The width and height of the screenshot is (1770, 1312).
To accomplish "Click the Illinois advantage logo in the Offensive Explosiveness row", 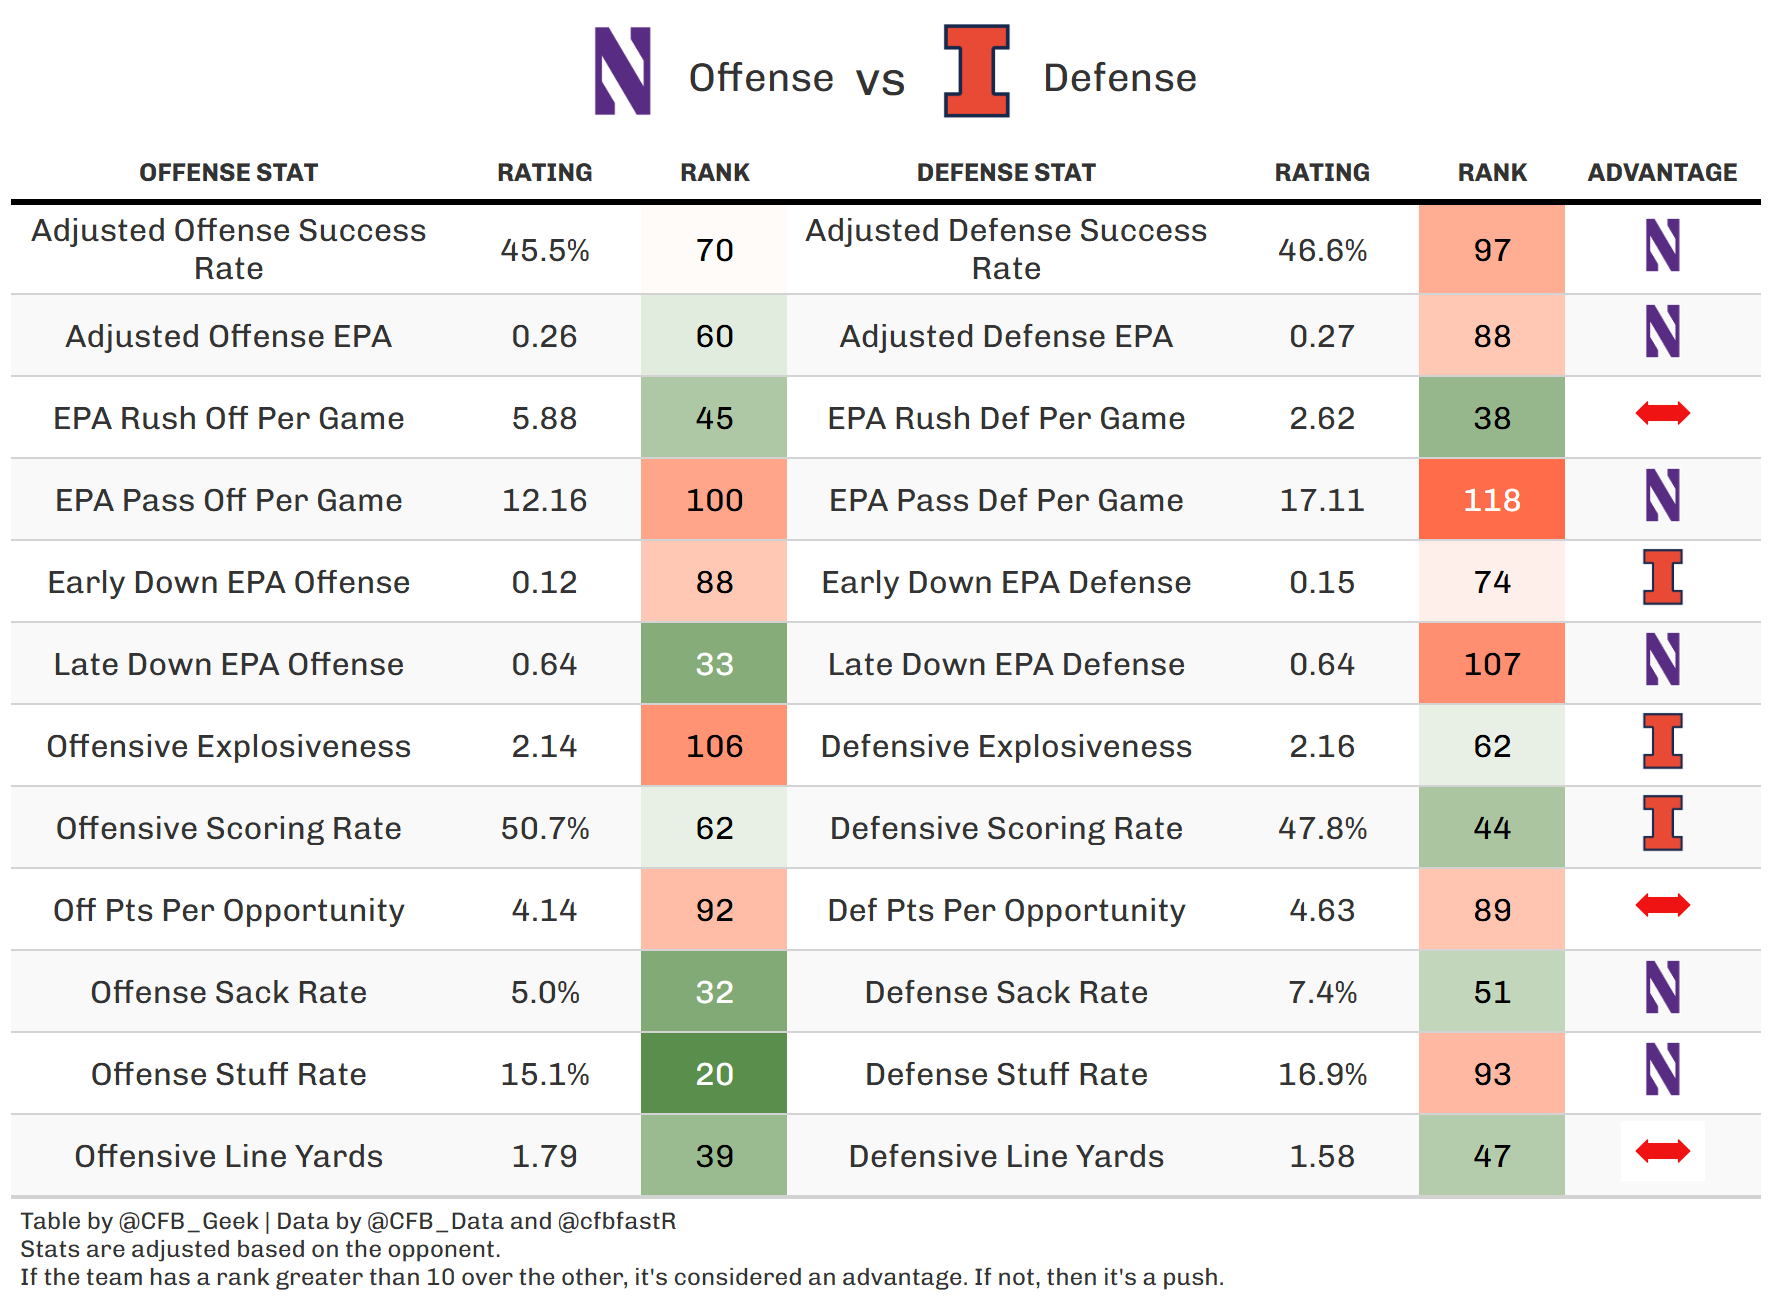I will (x=1662, y=741).
